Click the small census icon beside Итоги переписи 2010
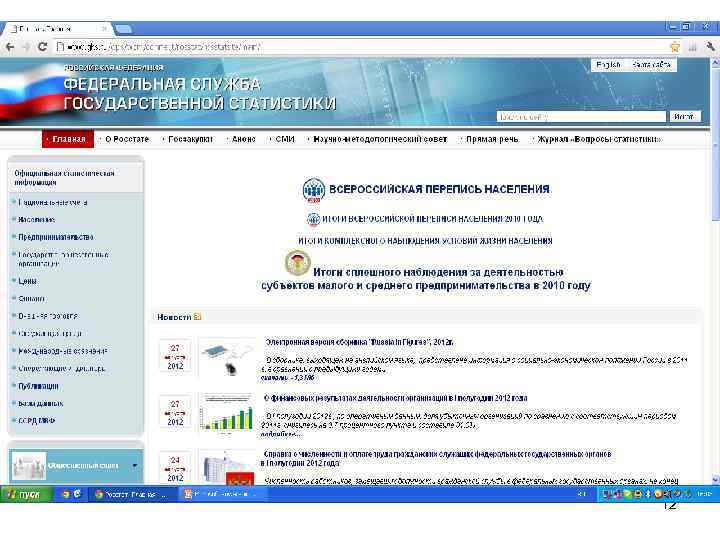720x540 pixels. click(313, 219)
